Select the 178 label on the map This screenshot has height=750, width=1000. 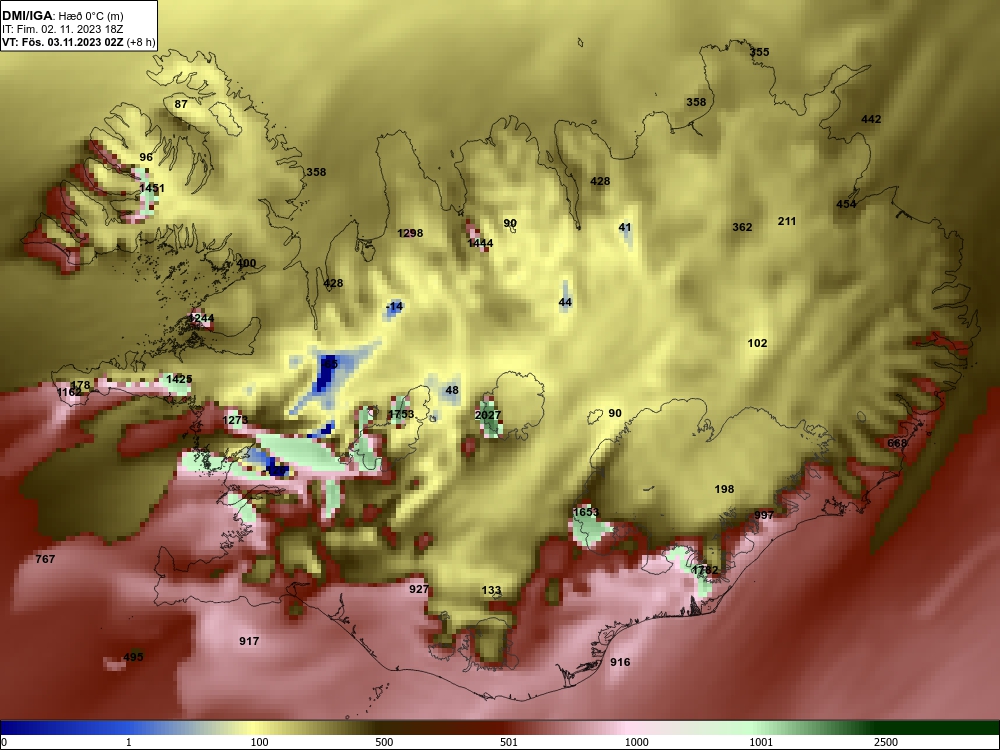coord(80,385)
